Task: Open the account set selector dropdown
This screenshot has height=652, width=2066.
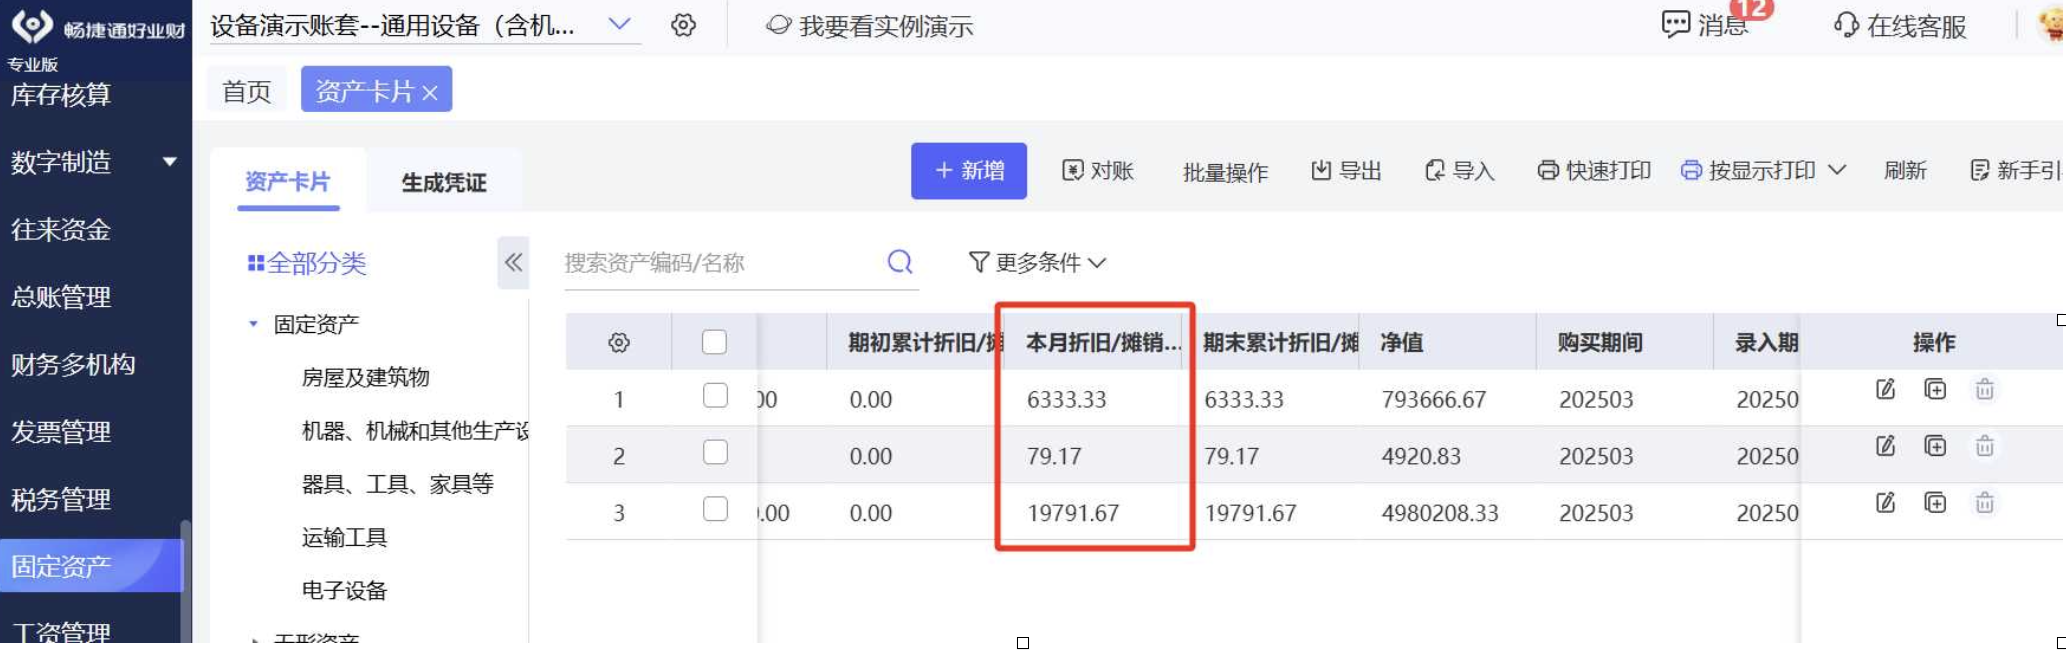Action: coord(620,24)
